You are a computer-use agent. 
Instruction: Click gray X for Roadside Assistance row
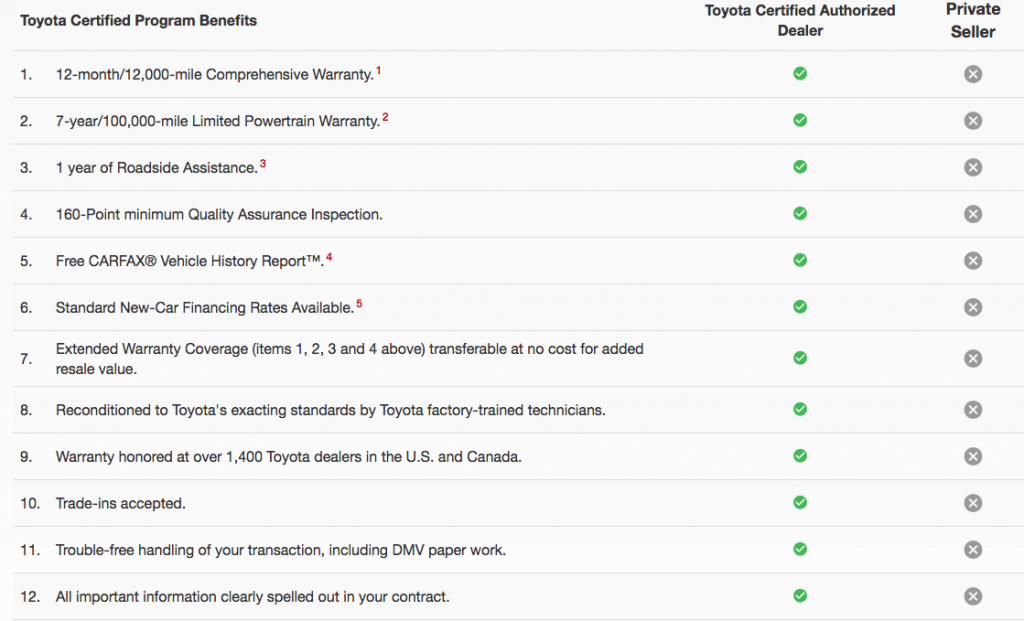click(973, 167)
